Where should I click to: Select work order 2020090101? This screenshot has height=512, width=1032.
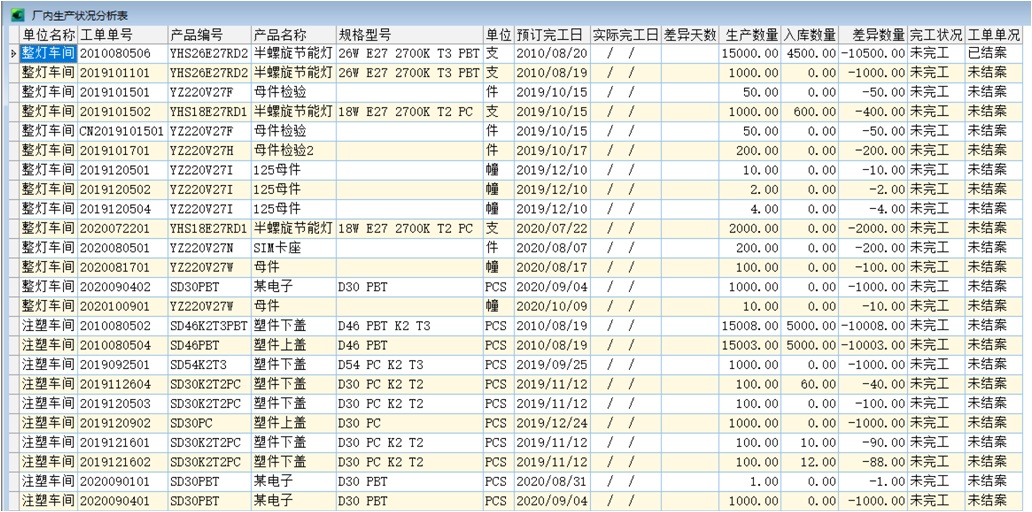click(123, 481)
